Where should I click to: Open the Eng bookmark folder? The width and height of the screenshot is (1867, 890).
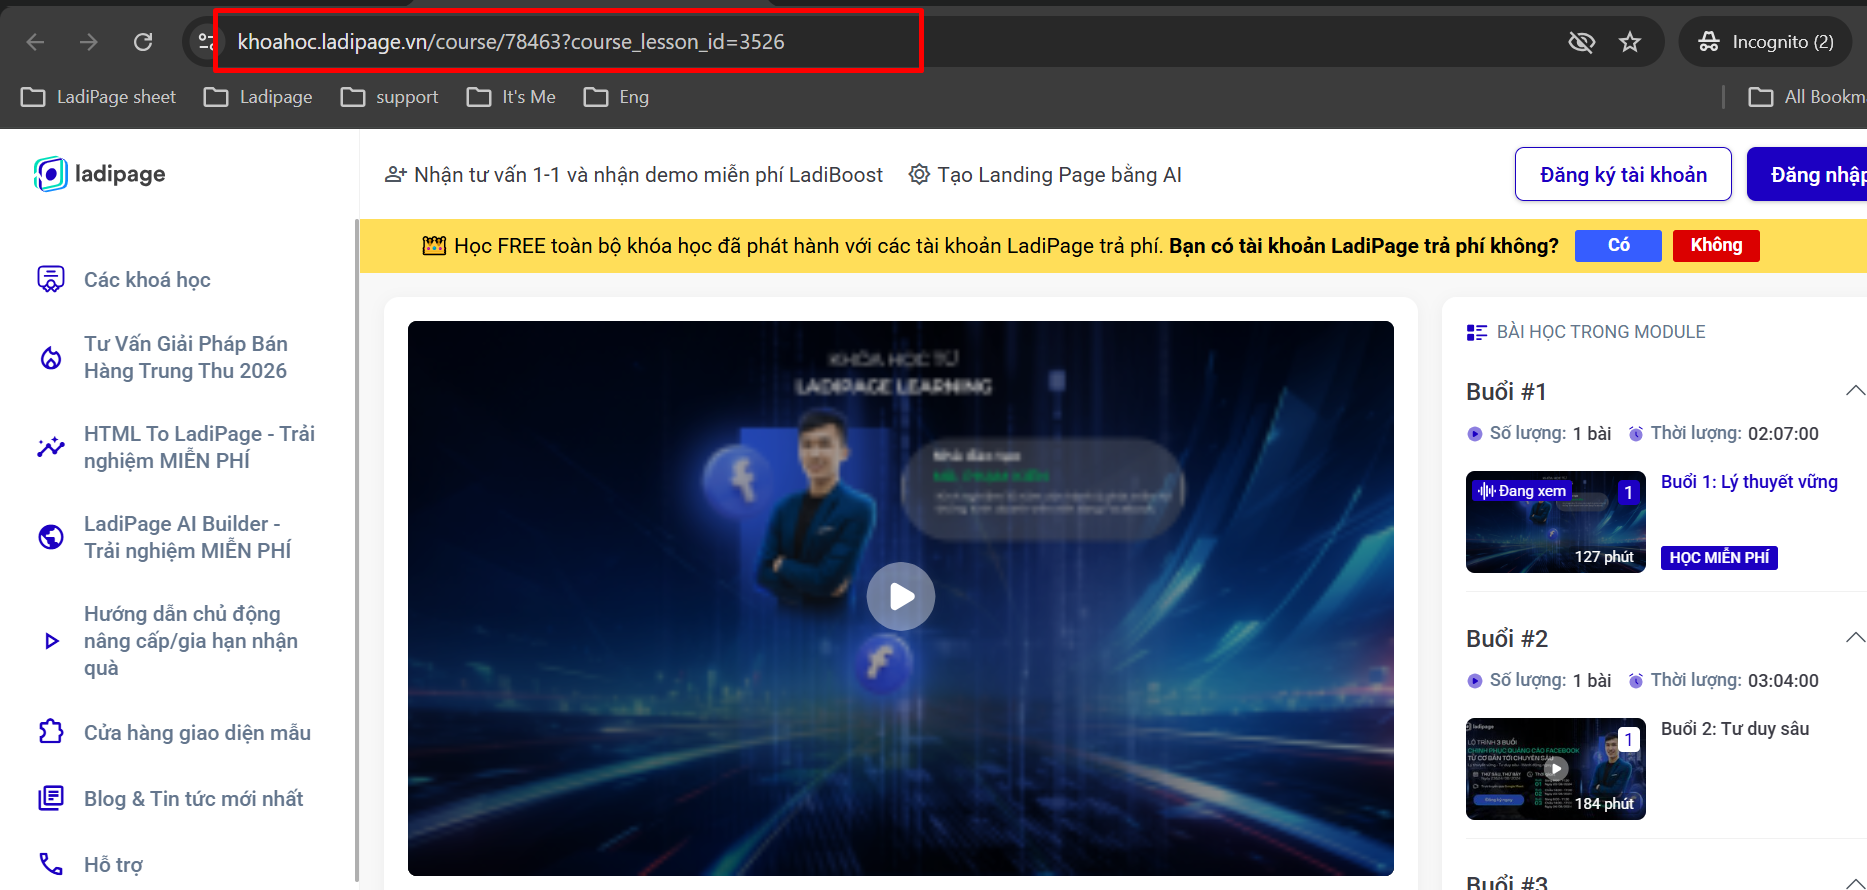coord(616,97)
